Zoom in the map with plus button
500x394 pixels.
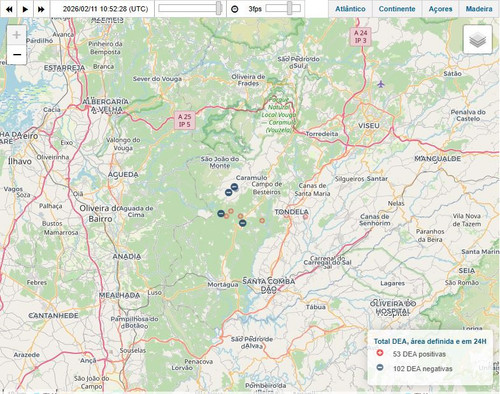16,35
